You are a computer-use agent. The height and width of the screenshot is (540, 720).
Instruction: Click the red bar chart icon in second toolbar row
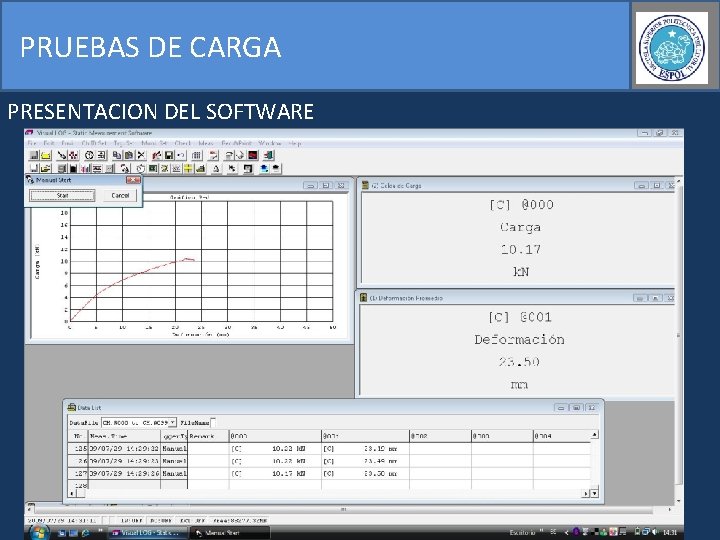pos(85,169)
